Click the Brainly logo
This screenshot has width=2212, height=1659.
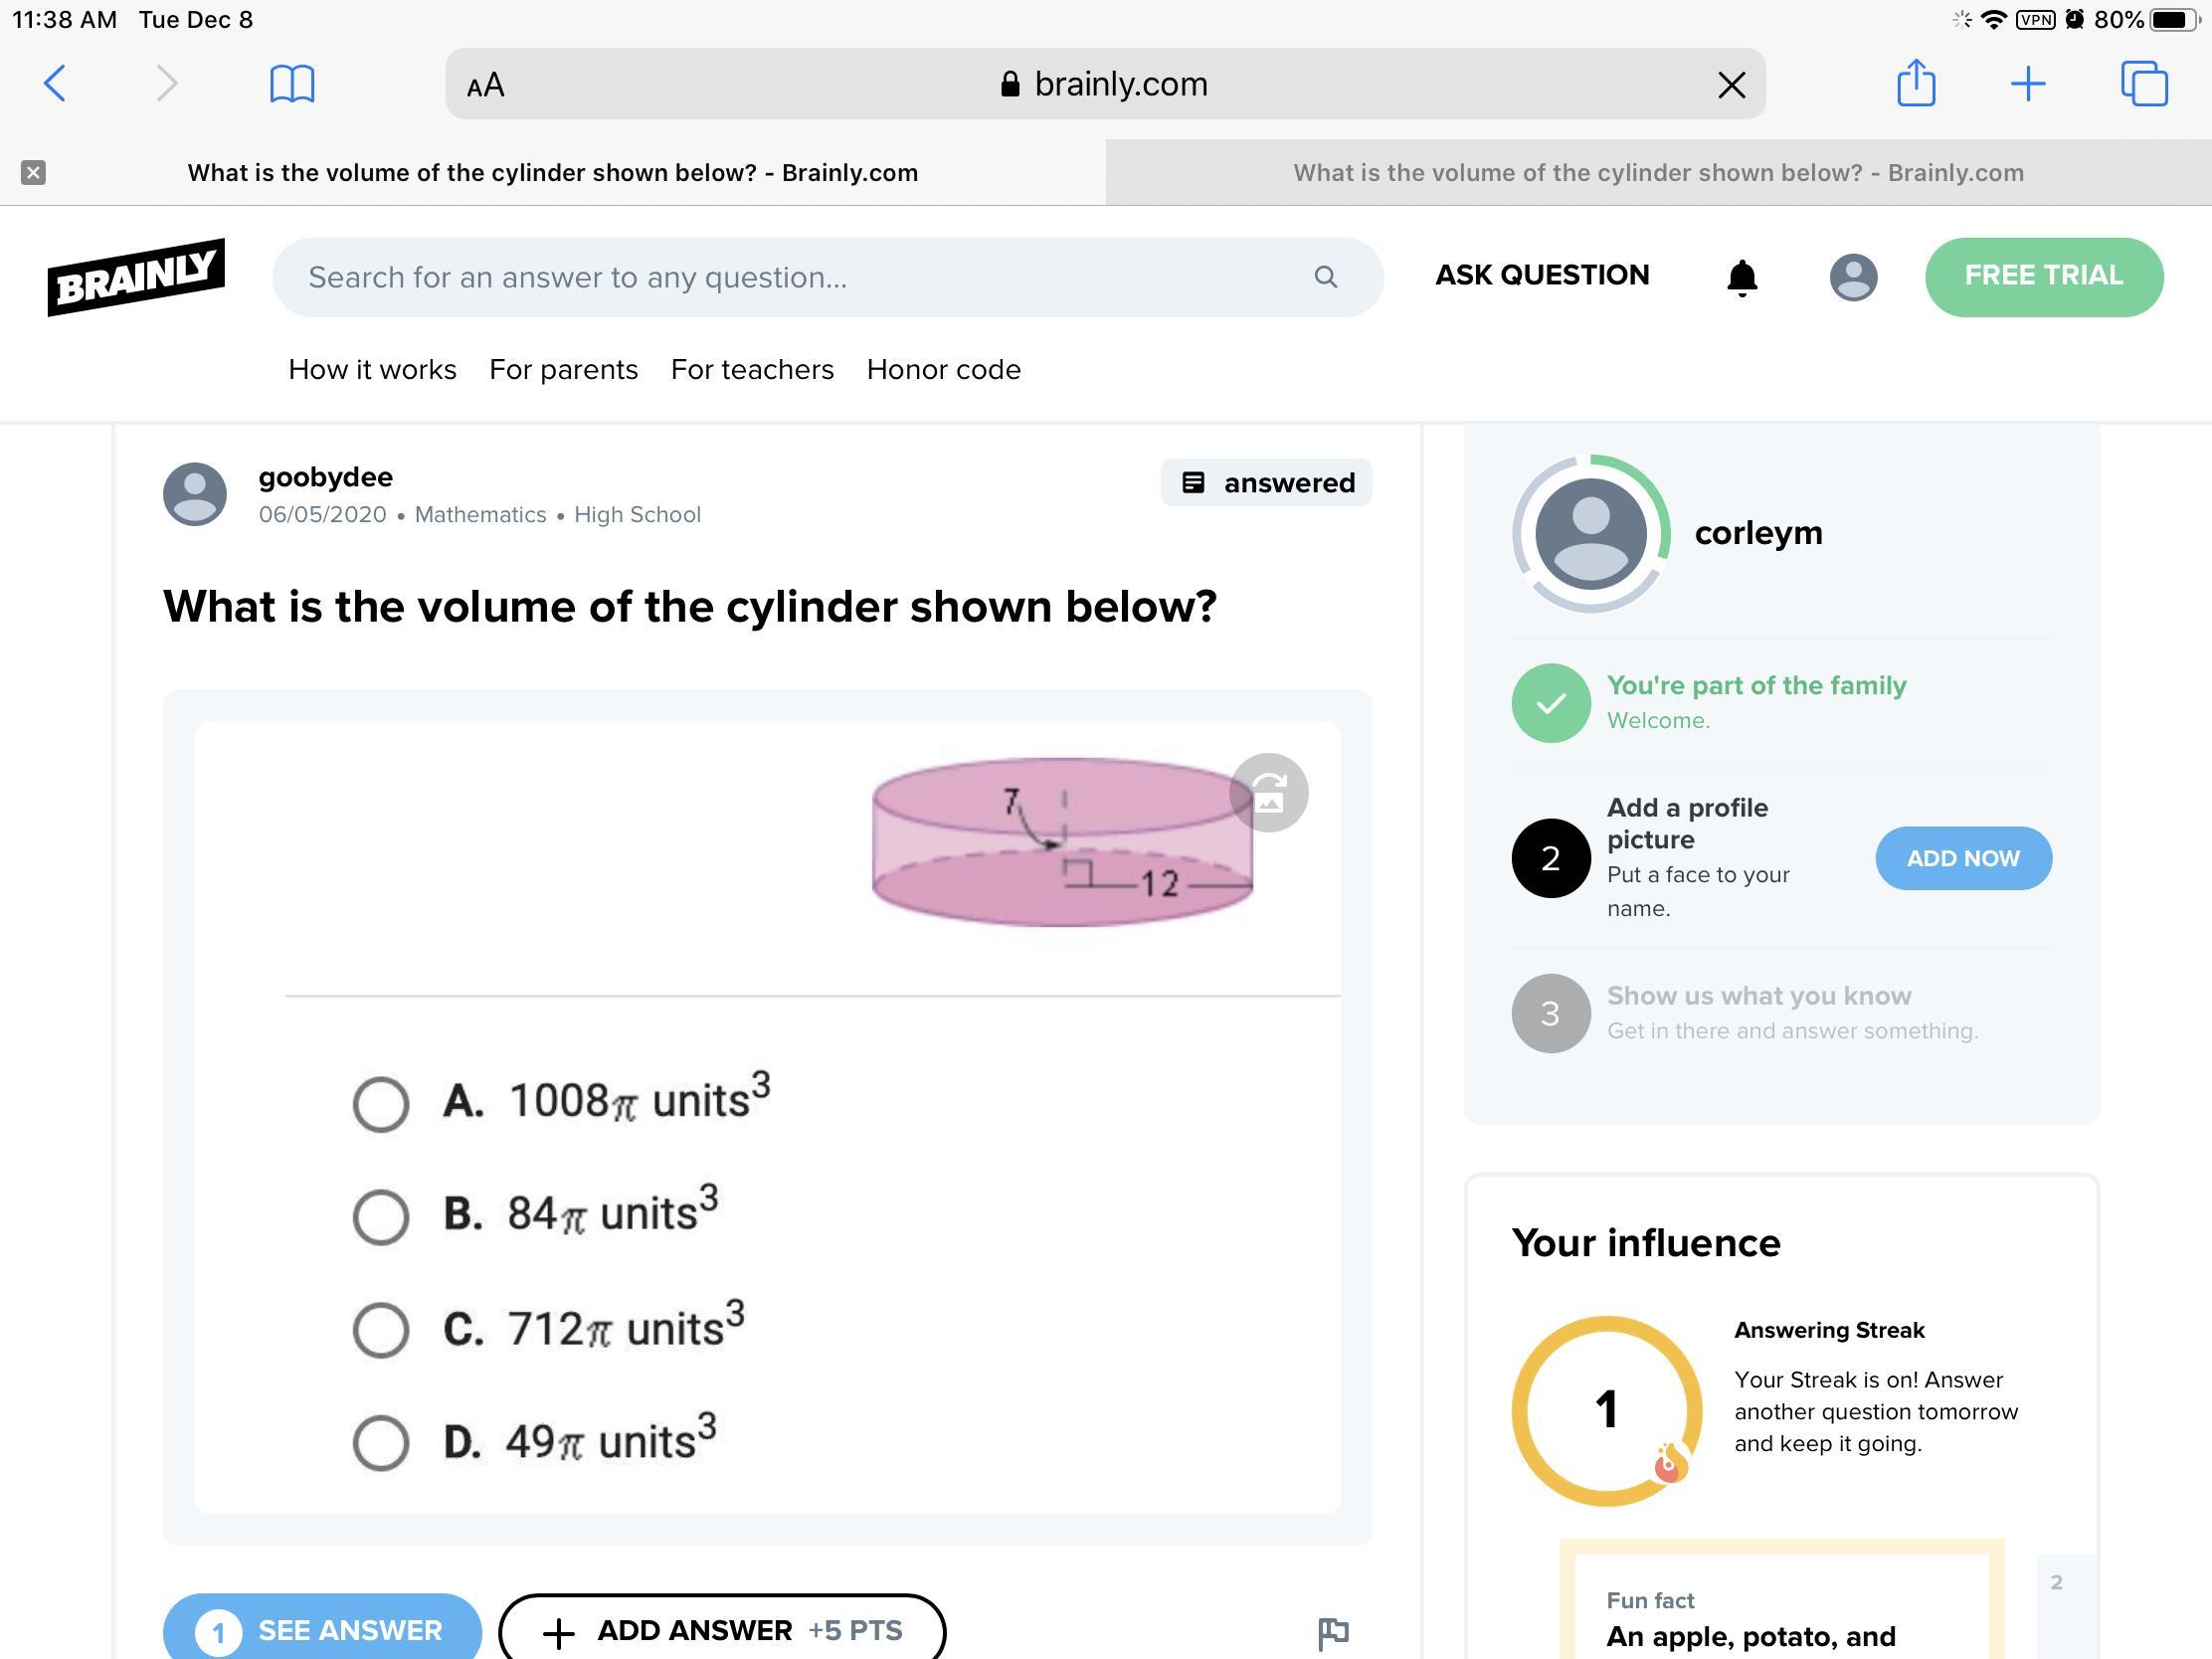(136, 277)
